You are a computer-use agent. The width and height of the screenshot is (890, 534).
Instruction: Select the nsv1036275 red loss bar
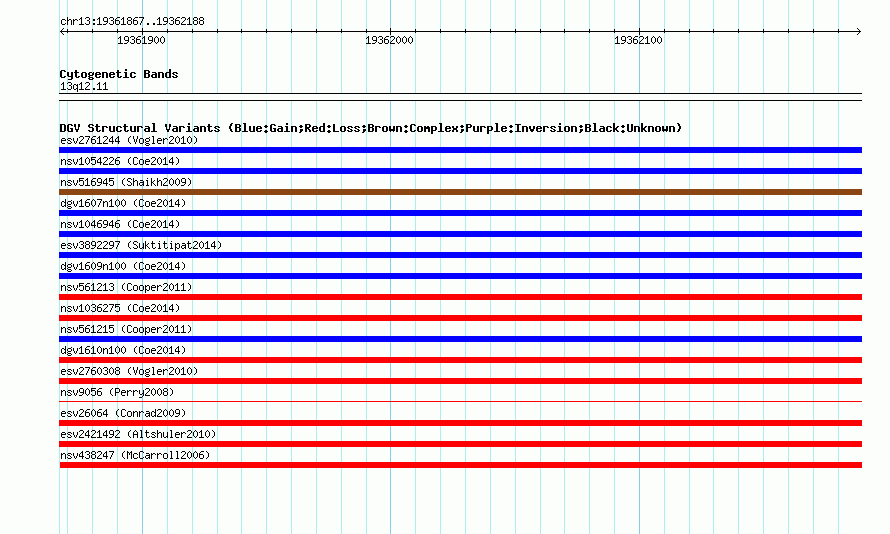tap(460, 318)
